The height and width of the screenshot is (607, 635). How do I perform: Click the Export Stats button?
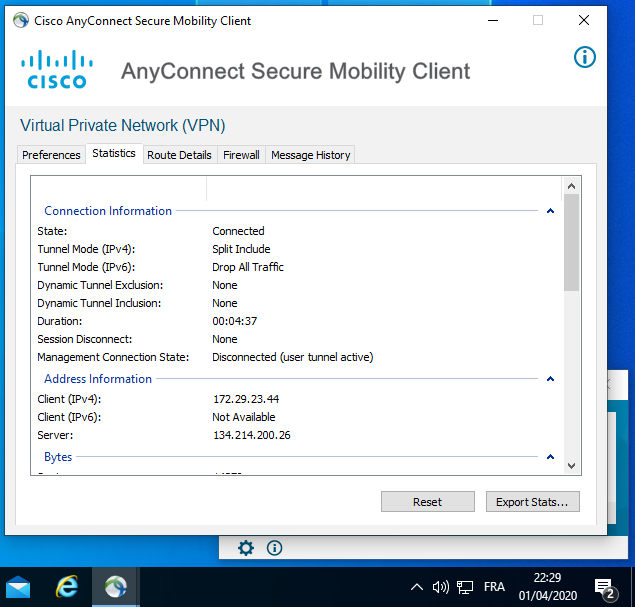click(531, 502)
